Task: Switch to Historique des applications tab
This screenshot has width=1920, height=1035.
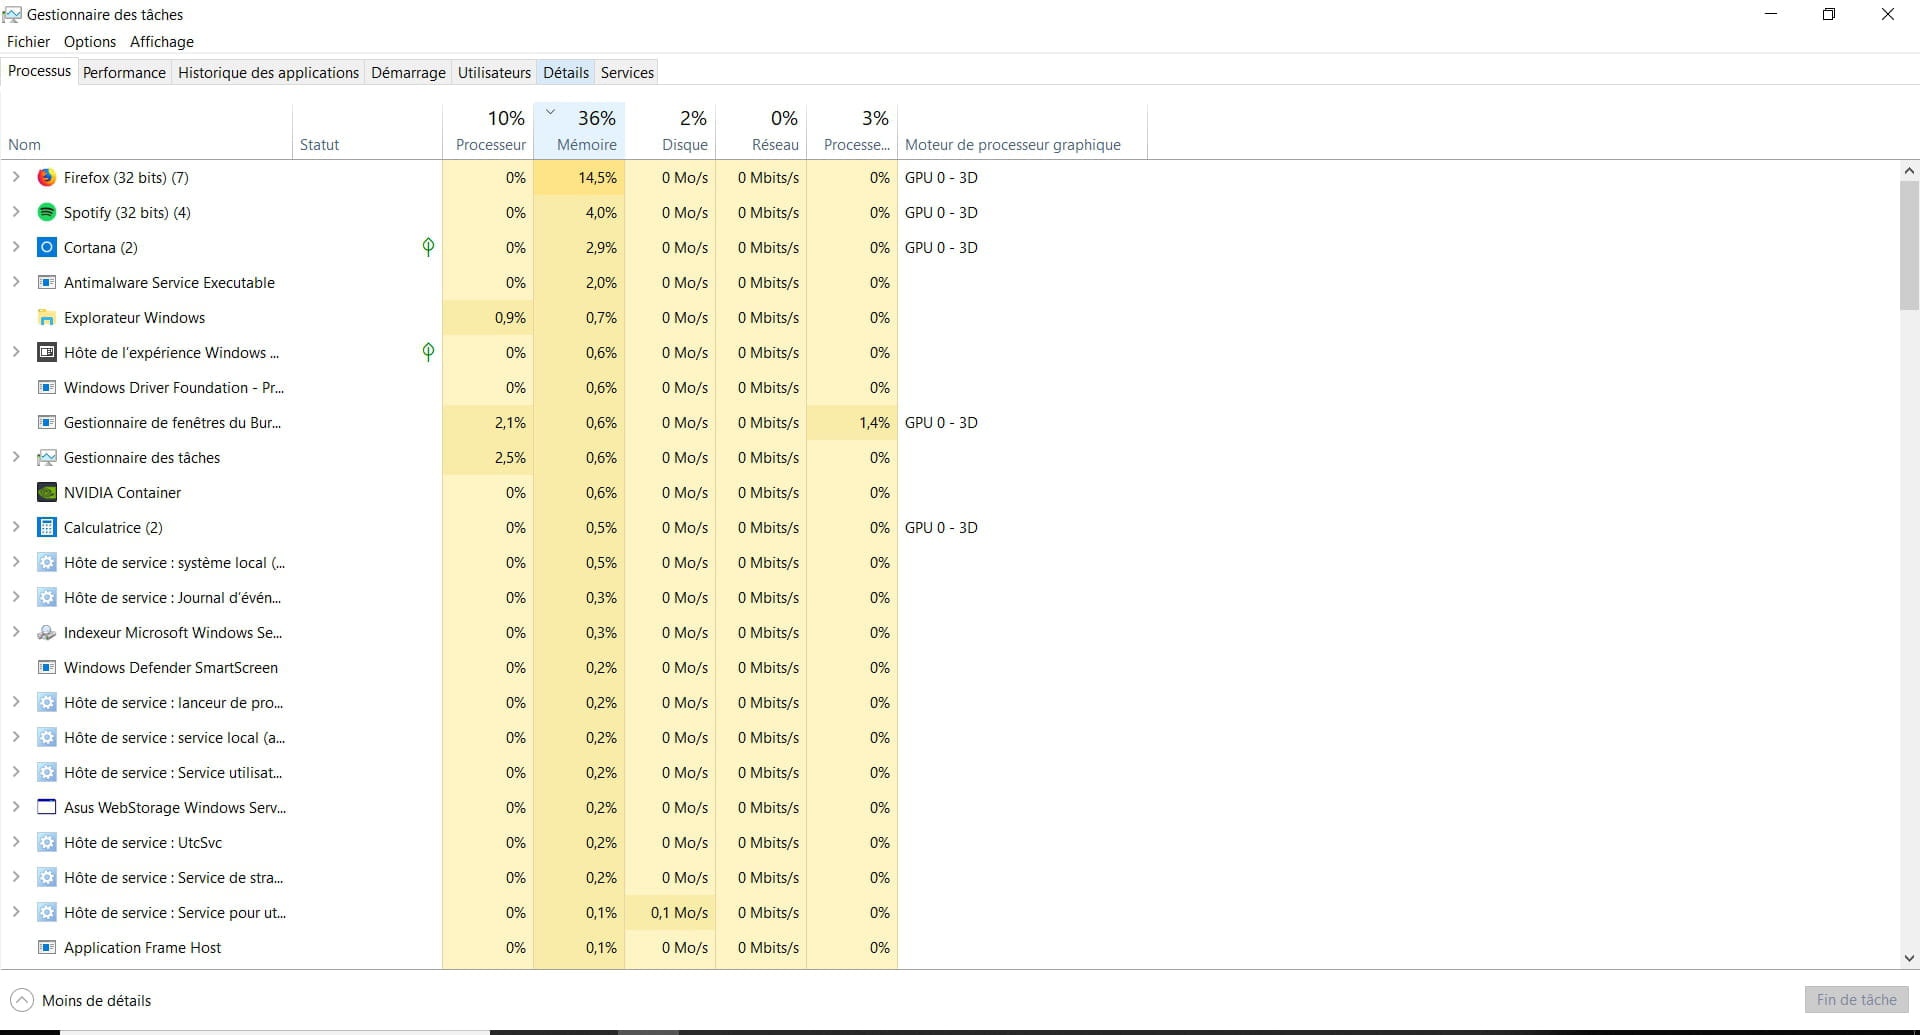Action: [x=268, y=73]
